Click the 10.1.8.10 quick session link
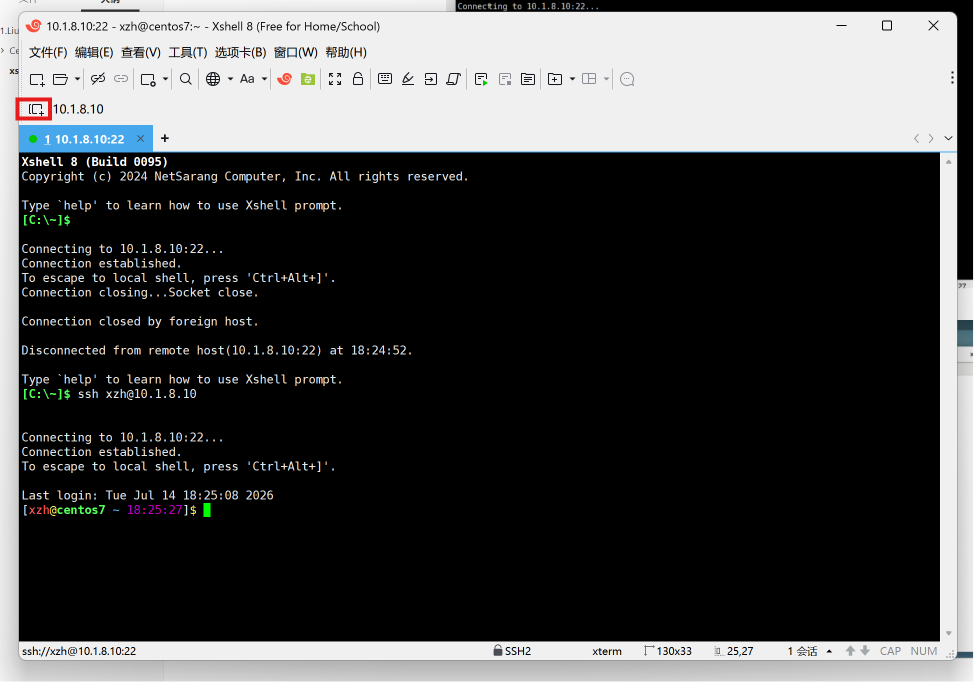Screen dimensions: 974x682 click(78, 109)
